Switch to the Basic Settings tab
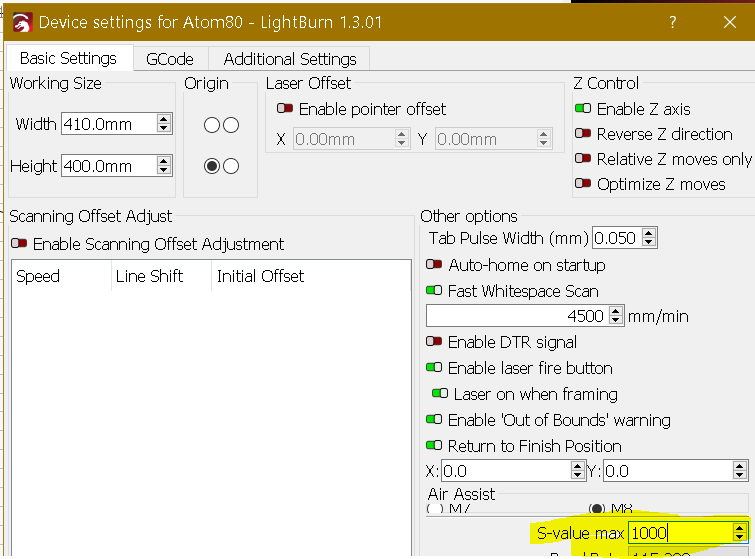Screen dimensions: 755x559 pyautogui.click(x=68, y=59)
